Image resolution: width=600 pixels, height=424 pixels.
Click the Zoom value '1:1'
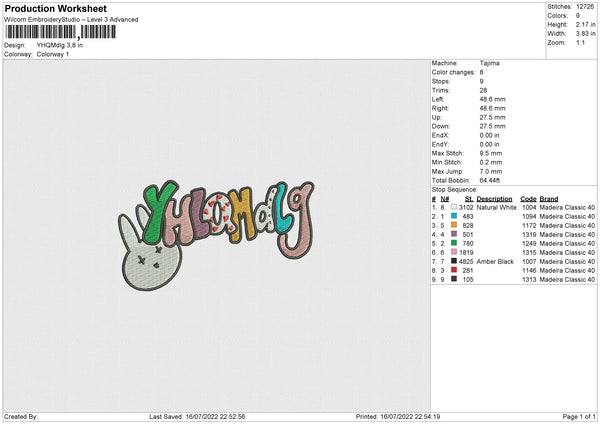tap(580, 42)
